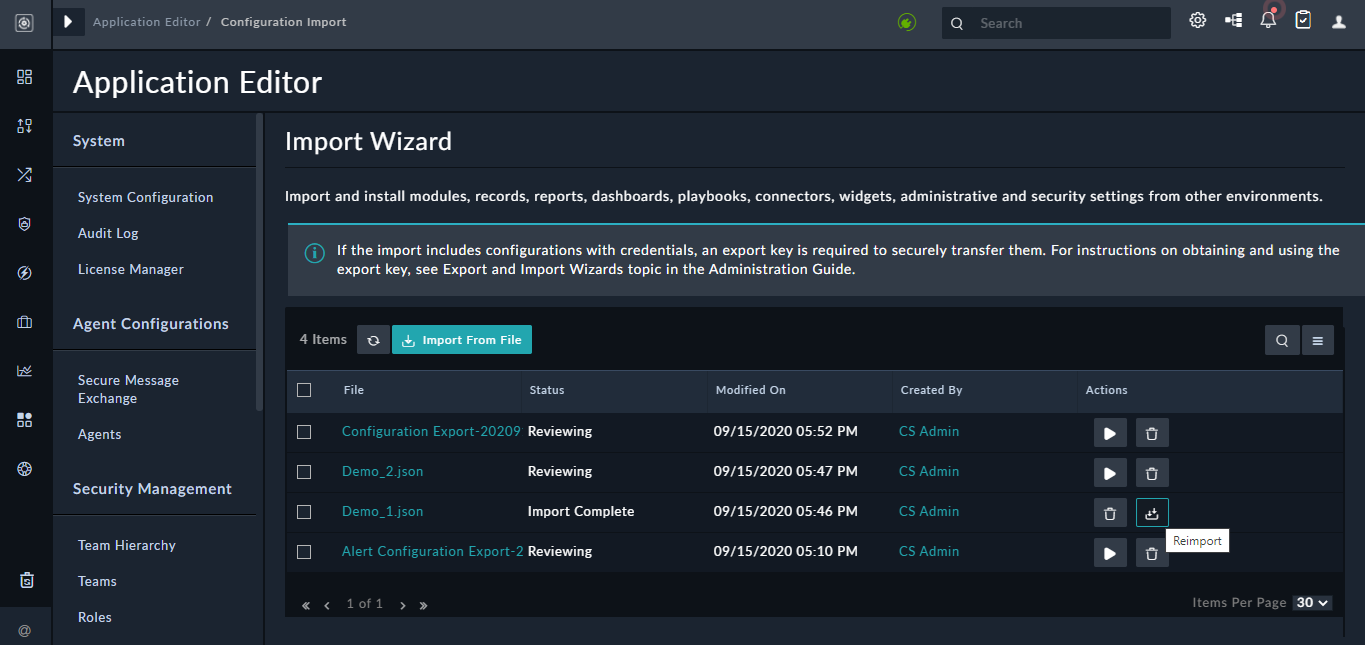Go to the previous page
The height and width of the screenshot is (645, 1365).
327,605
